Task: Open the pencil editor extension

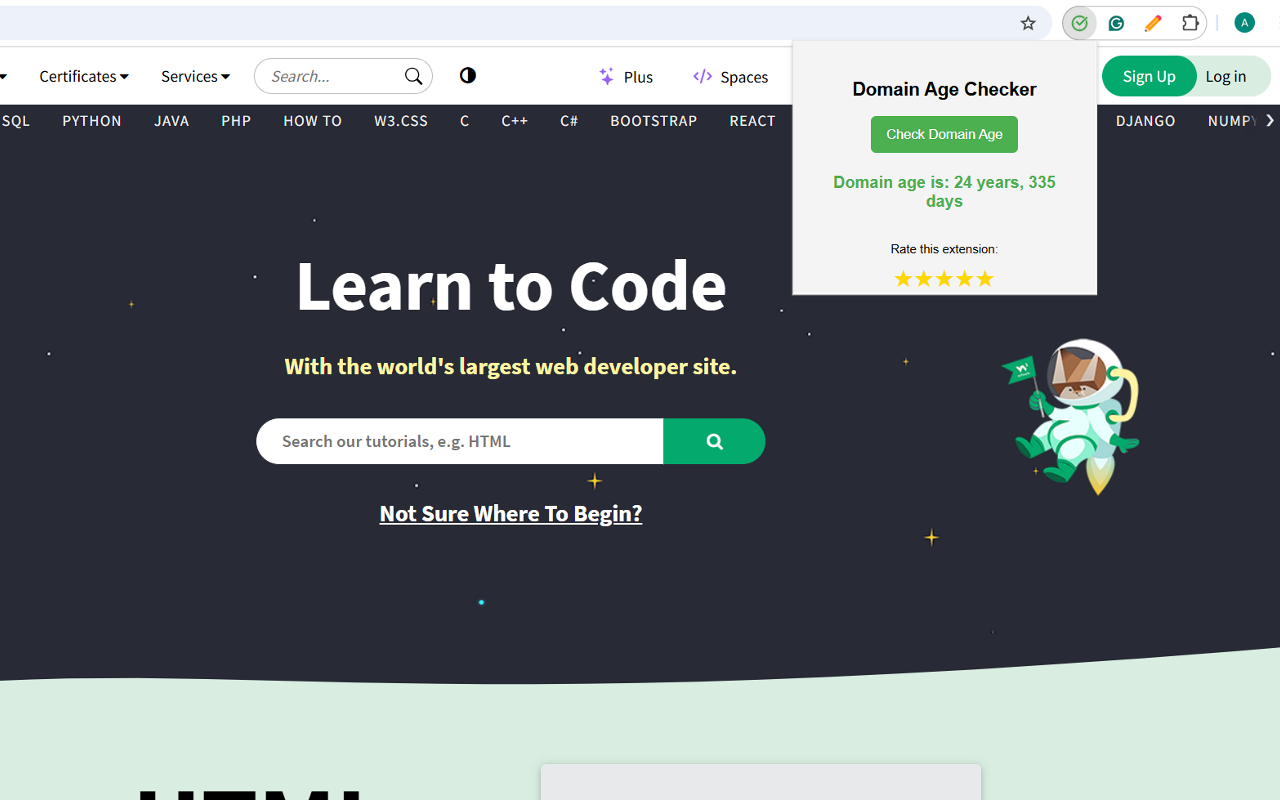Action: coord(1152,22)
